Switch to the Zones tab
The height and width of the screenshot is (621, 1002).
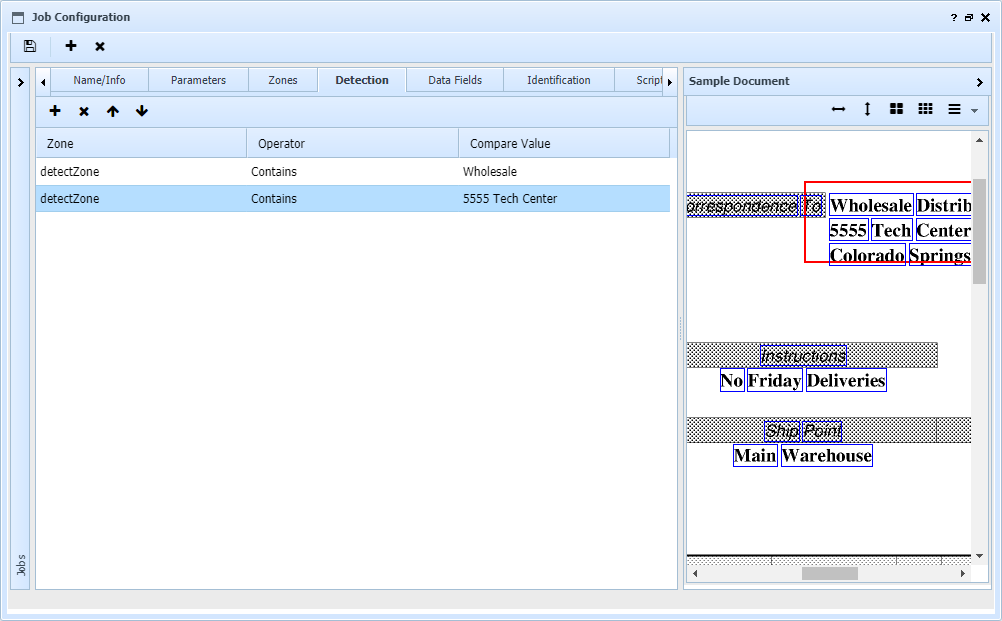[x=282, y=80]
